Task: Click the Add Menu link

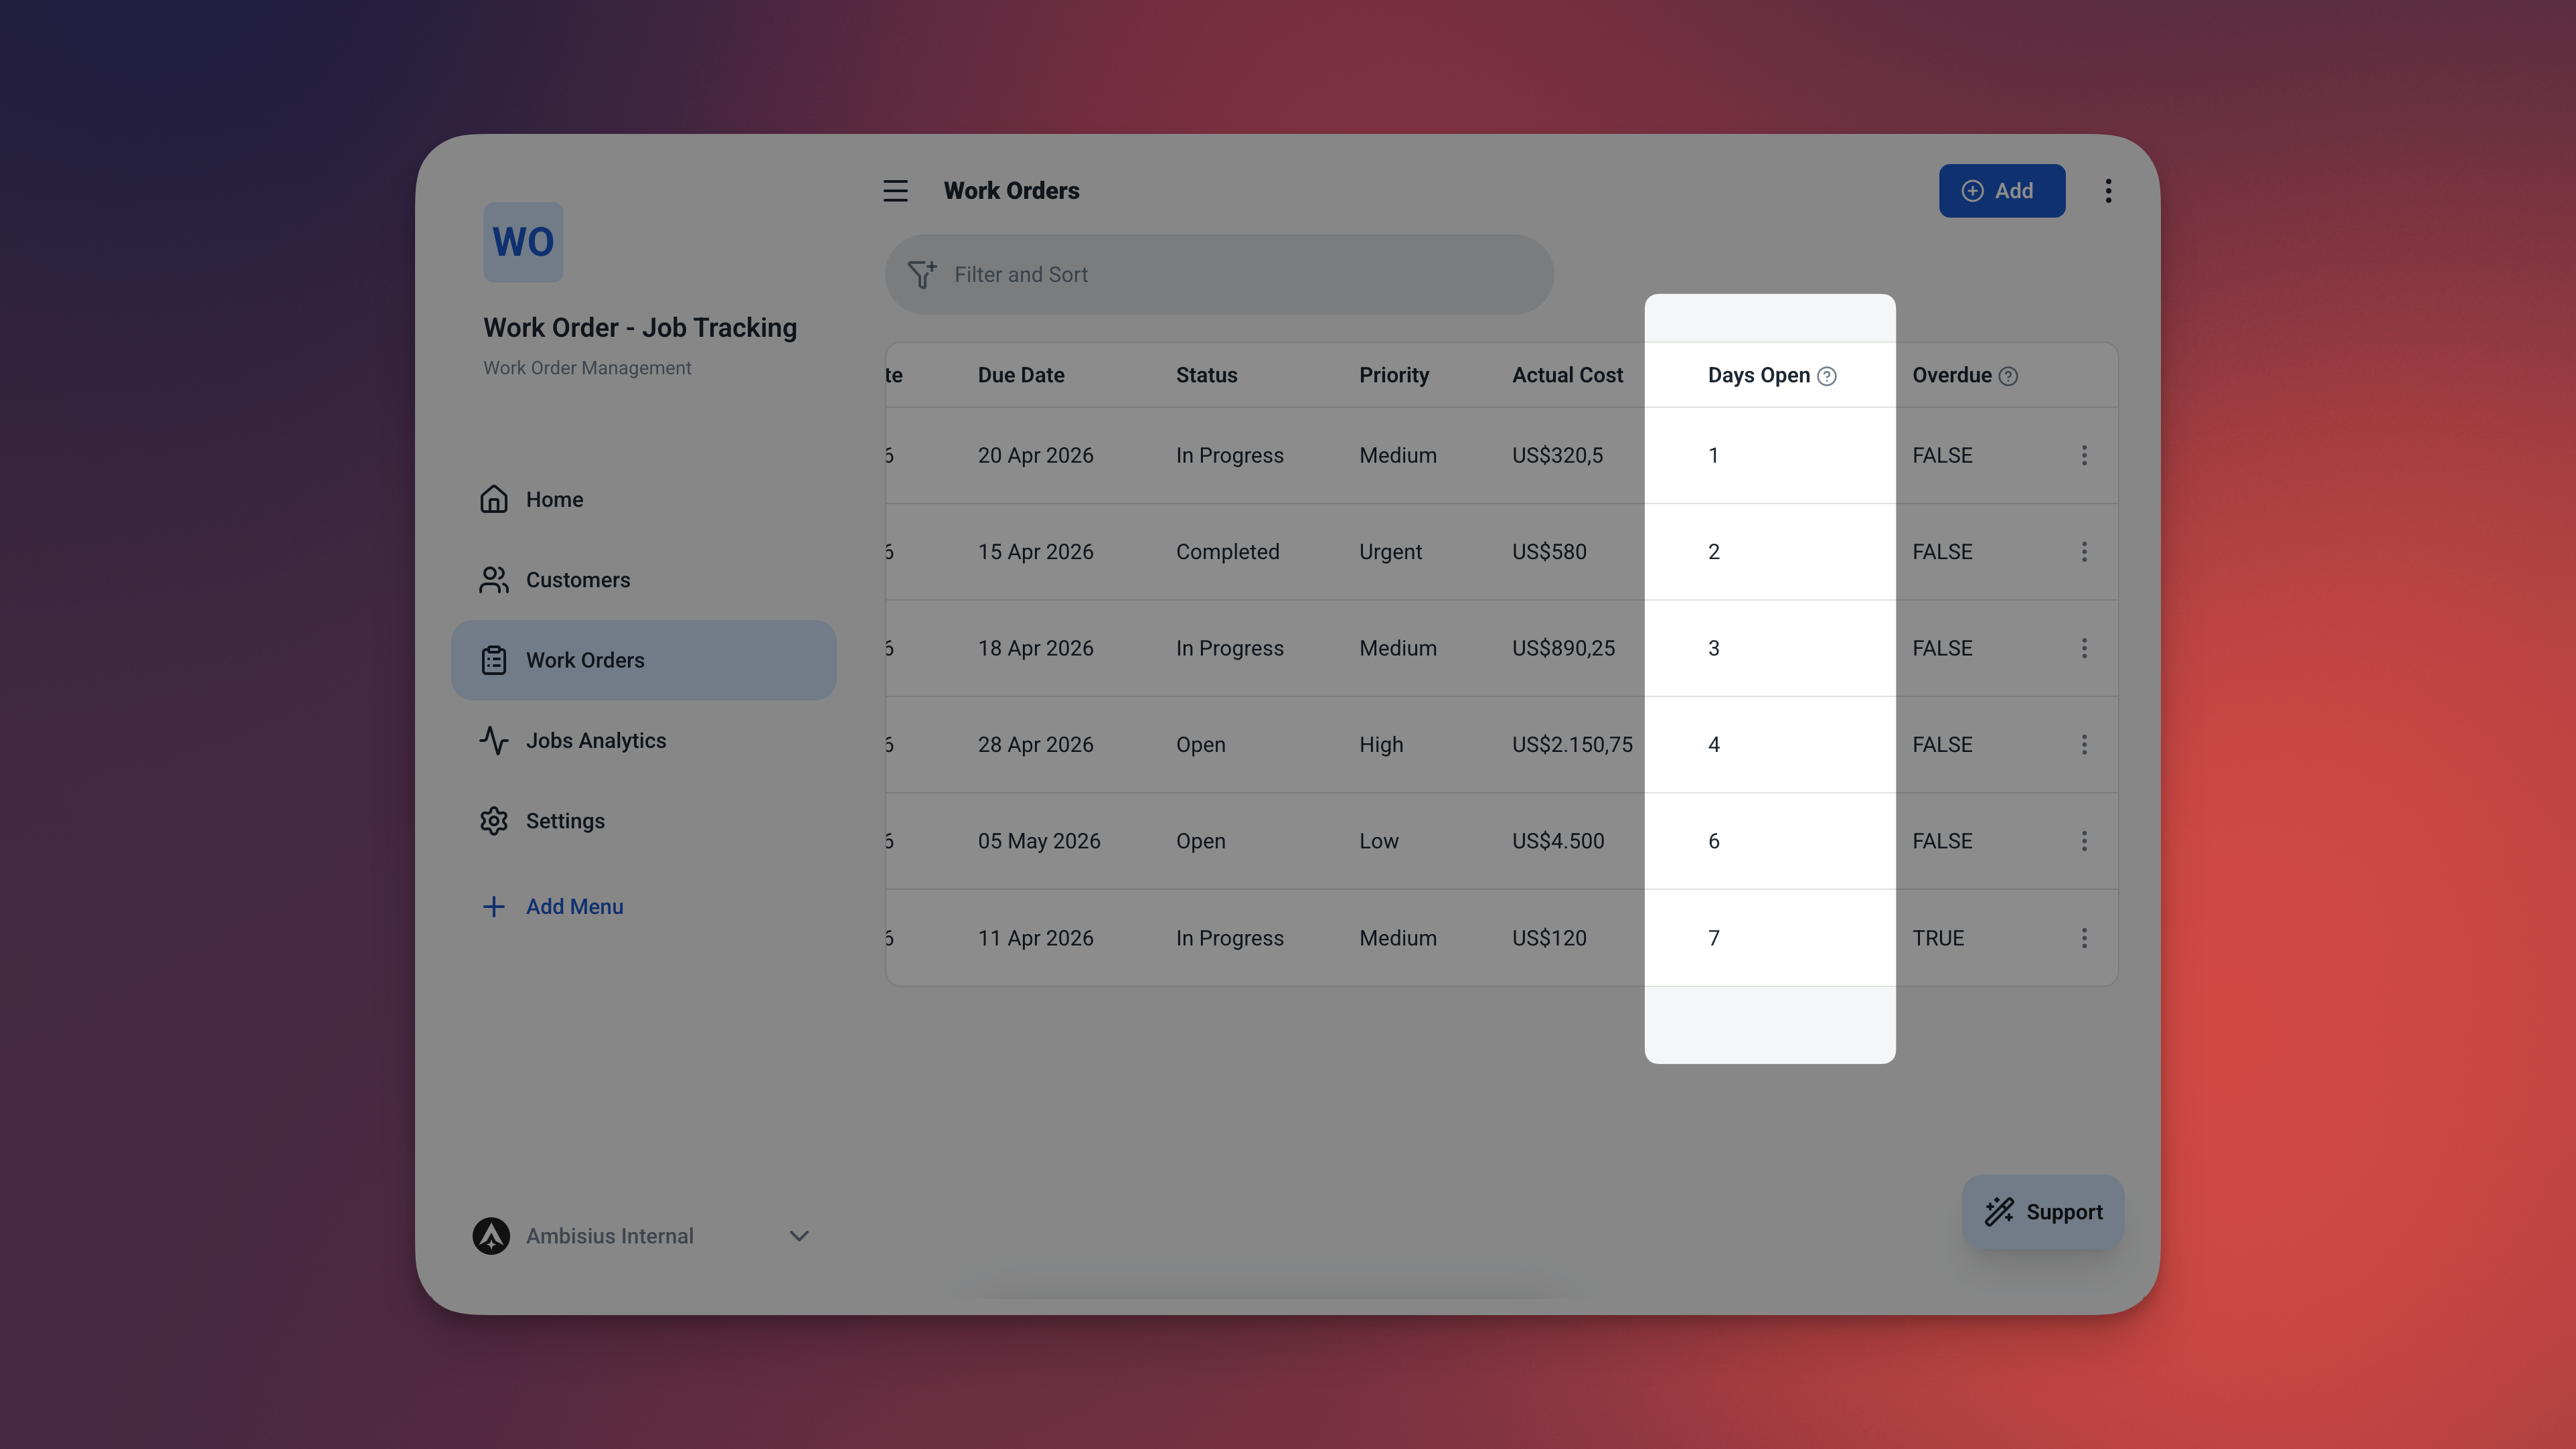Action: (x=574, y=906)
